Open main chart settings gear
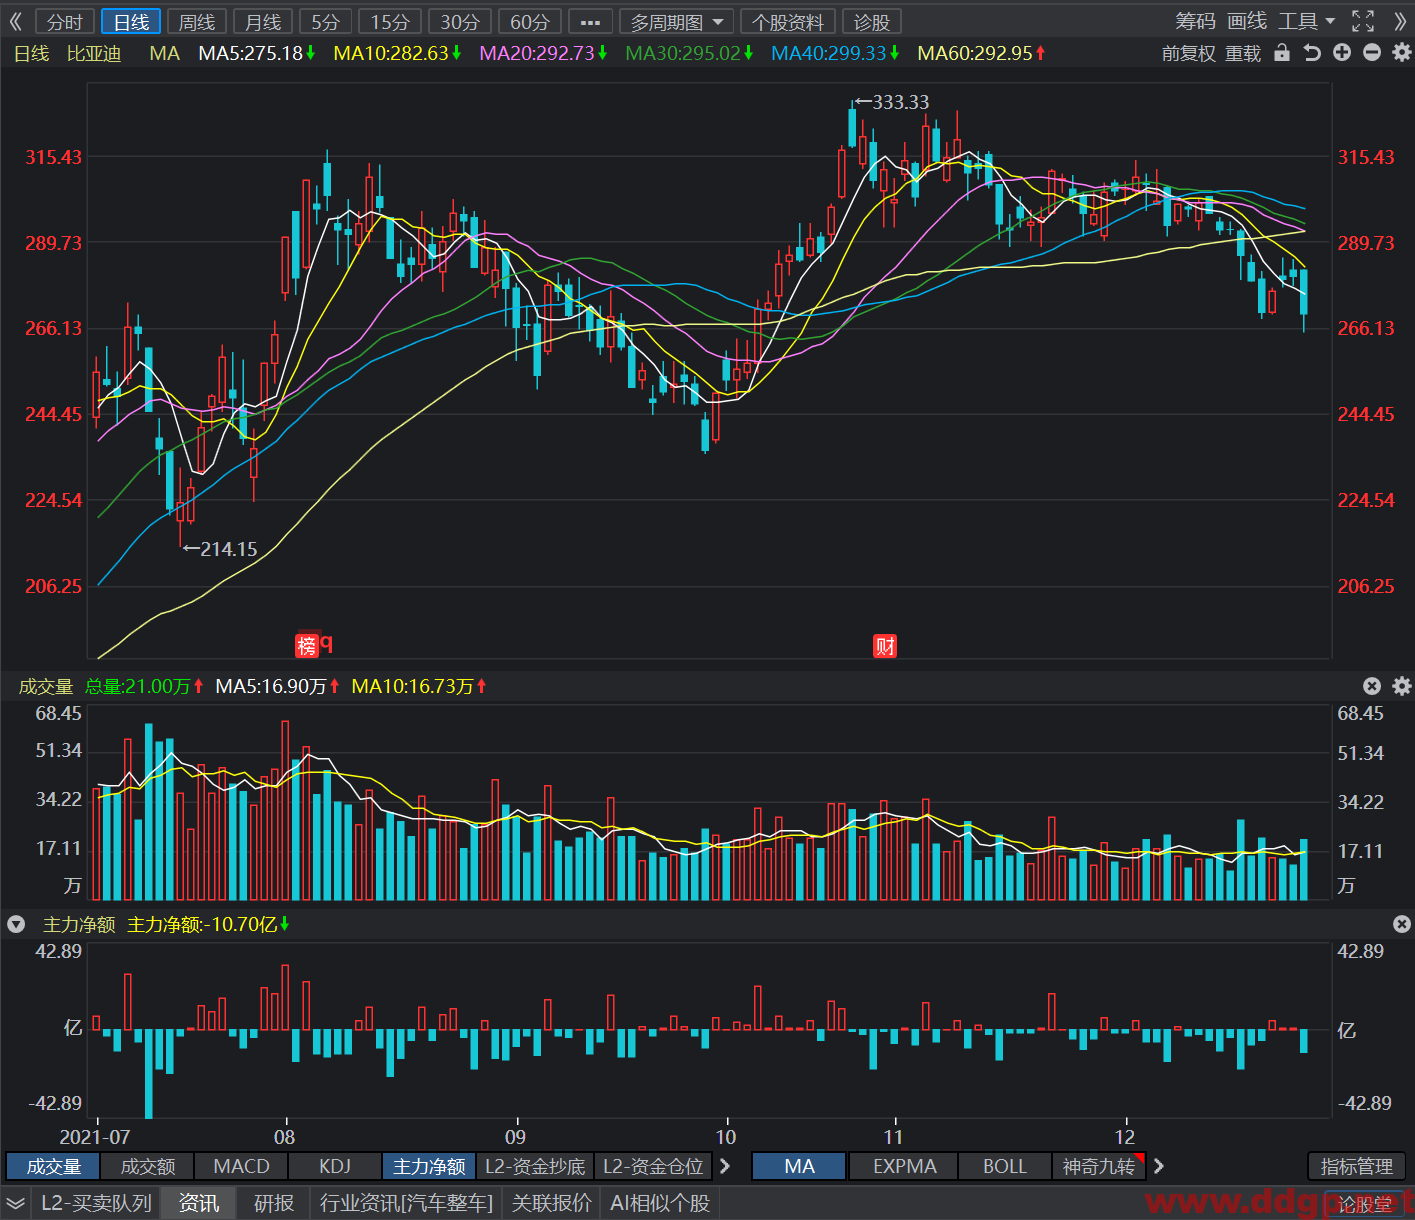The image size is (1415, 1220). 1401,53
